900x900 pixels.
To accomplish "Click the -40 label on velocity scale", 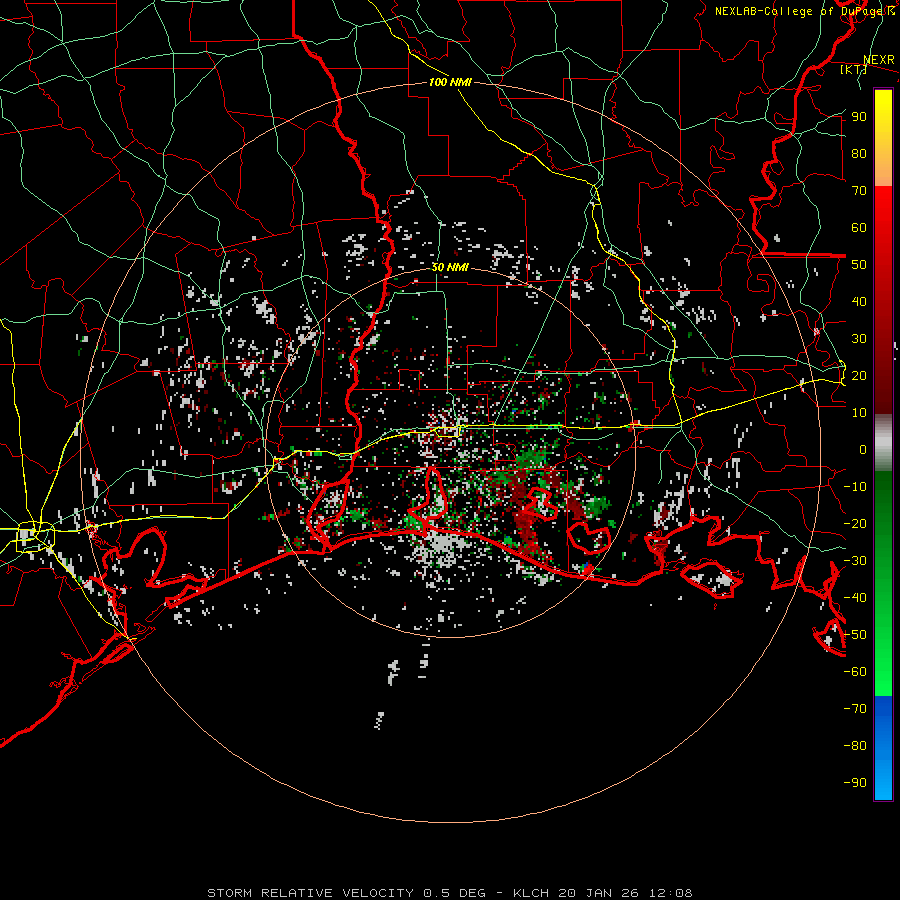I will 855,598.
